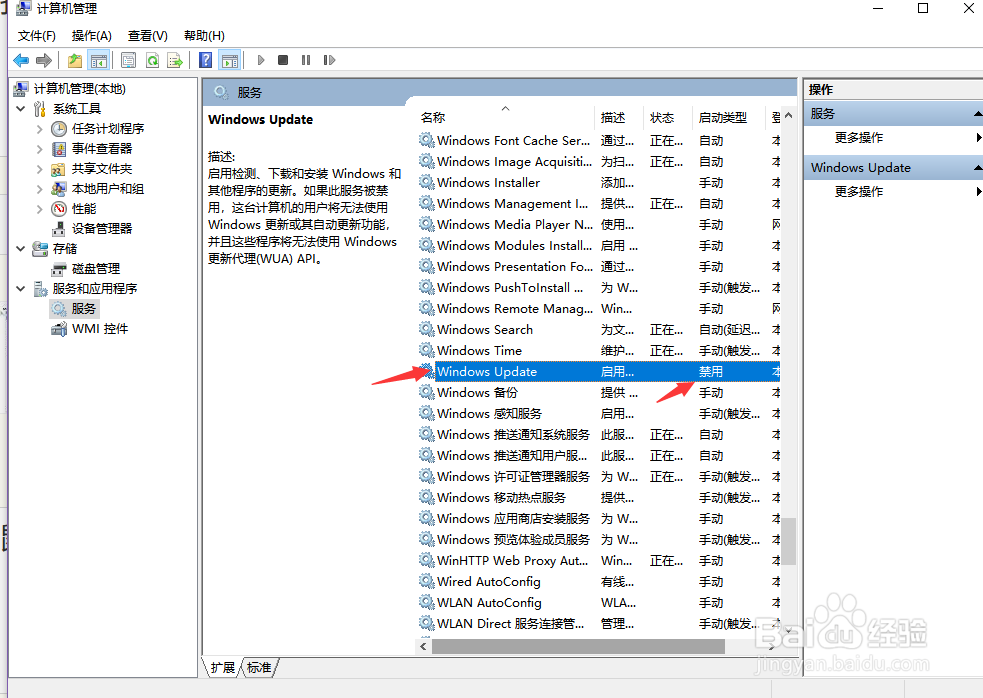
Task: Click the Up one level folder icon
Action: coord(75,60)
